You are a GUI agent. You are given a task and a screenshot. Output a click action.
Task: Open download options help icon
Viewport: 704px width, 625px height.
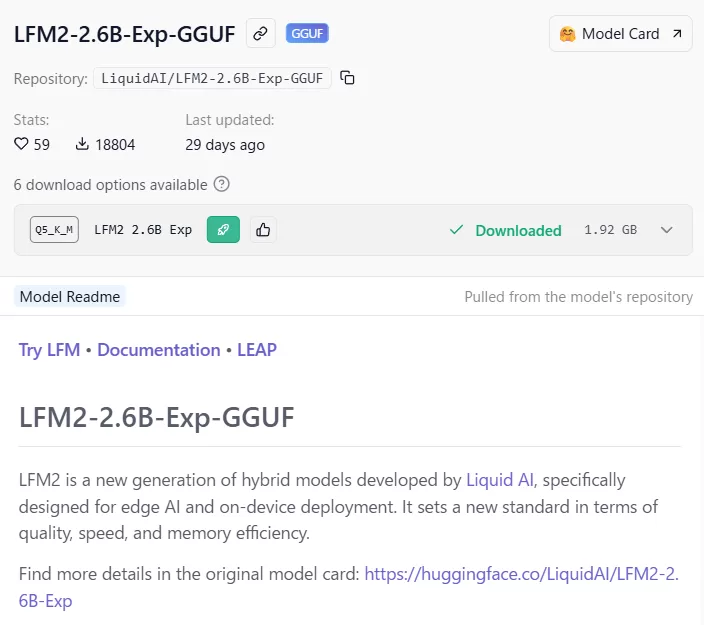tap(221, 184)
